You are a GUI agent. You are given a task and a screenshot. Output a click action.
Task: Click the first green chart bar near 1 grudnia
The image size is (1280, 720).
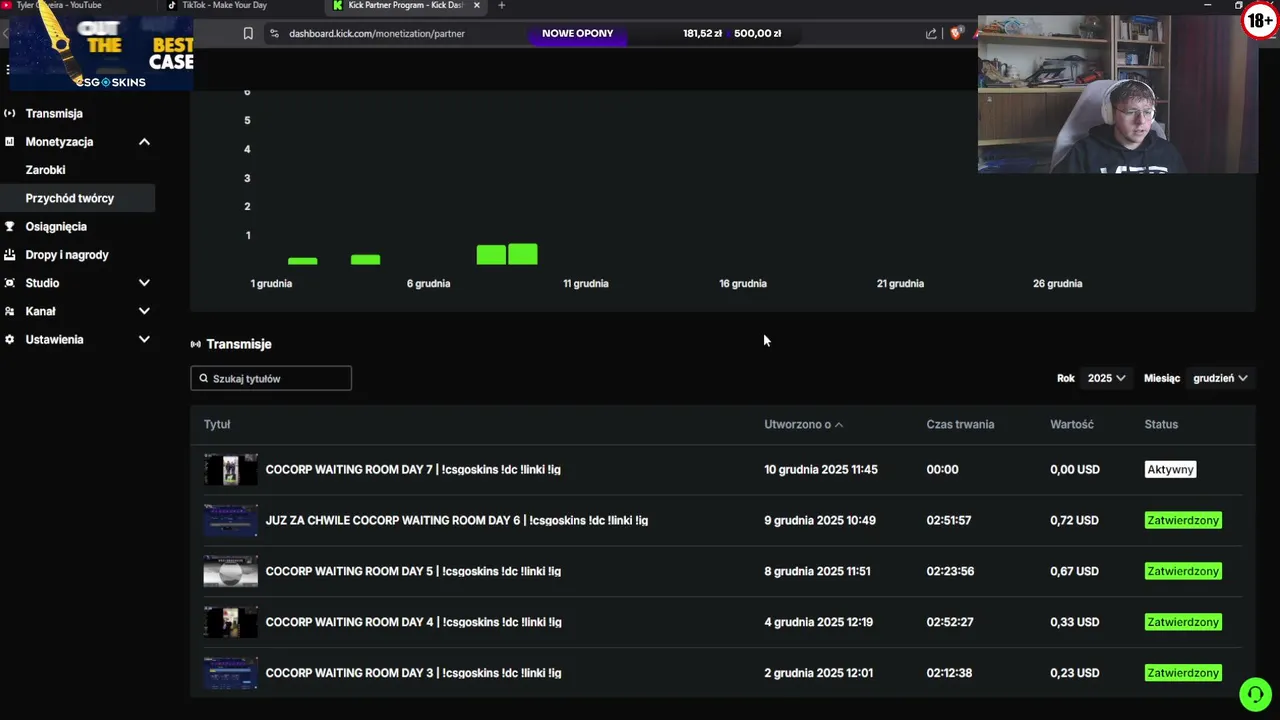pyautogui.click(x=302, y=261)
